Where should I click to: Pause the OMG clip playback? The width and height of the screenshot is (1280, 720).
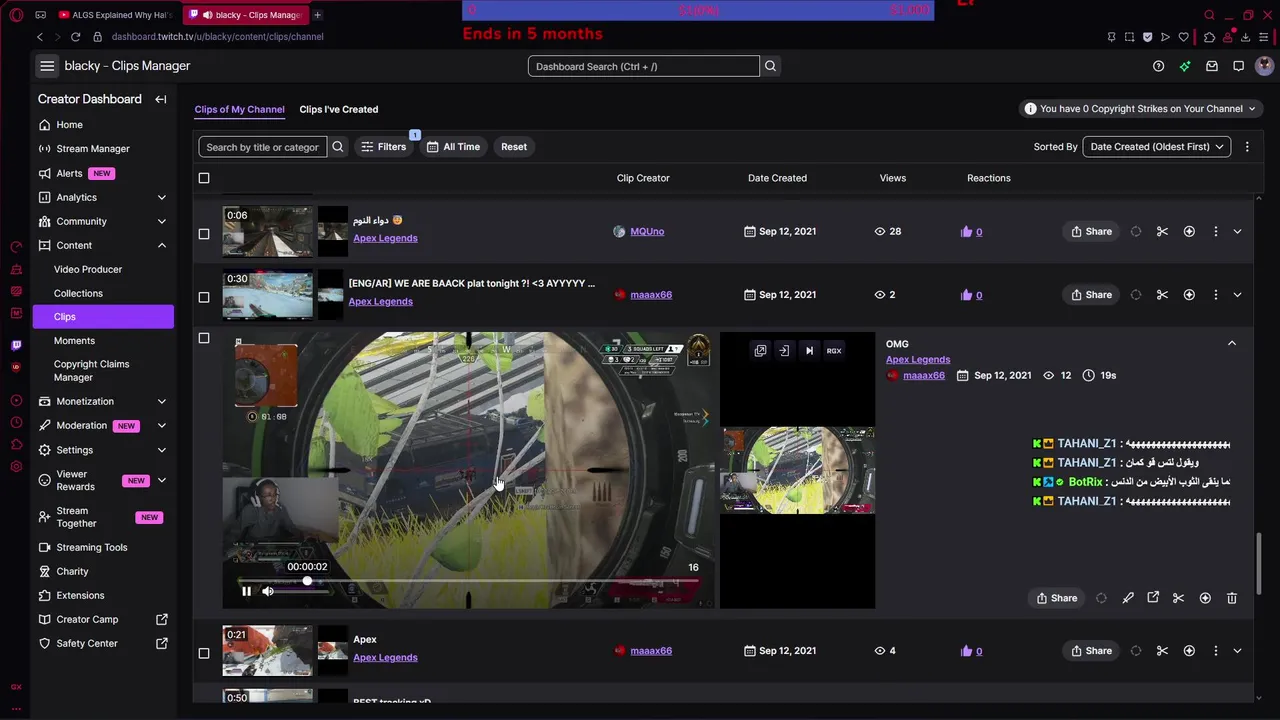[x=246, y=591]
